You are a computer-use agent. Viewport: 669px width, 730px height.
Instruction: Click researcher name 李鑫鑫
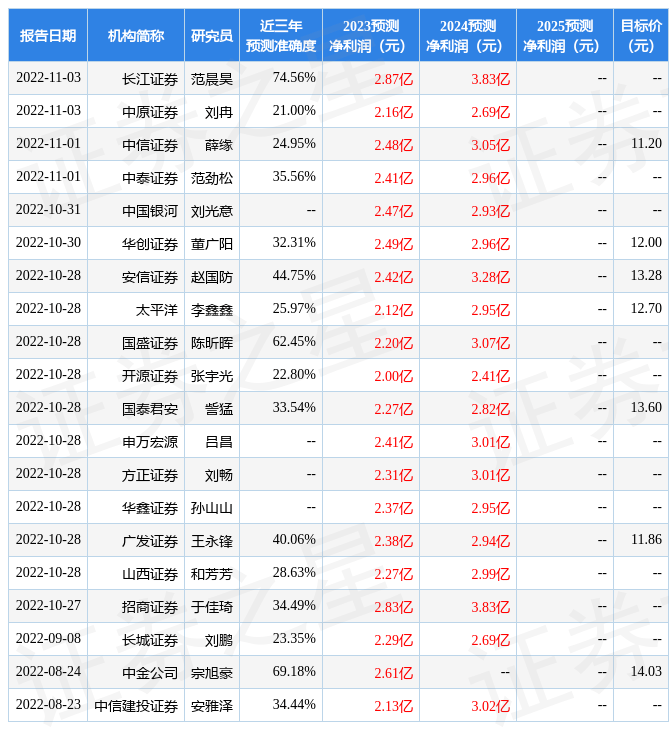(212, 310)
